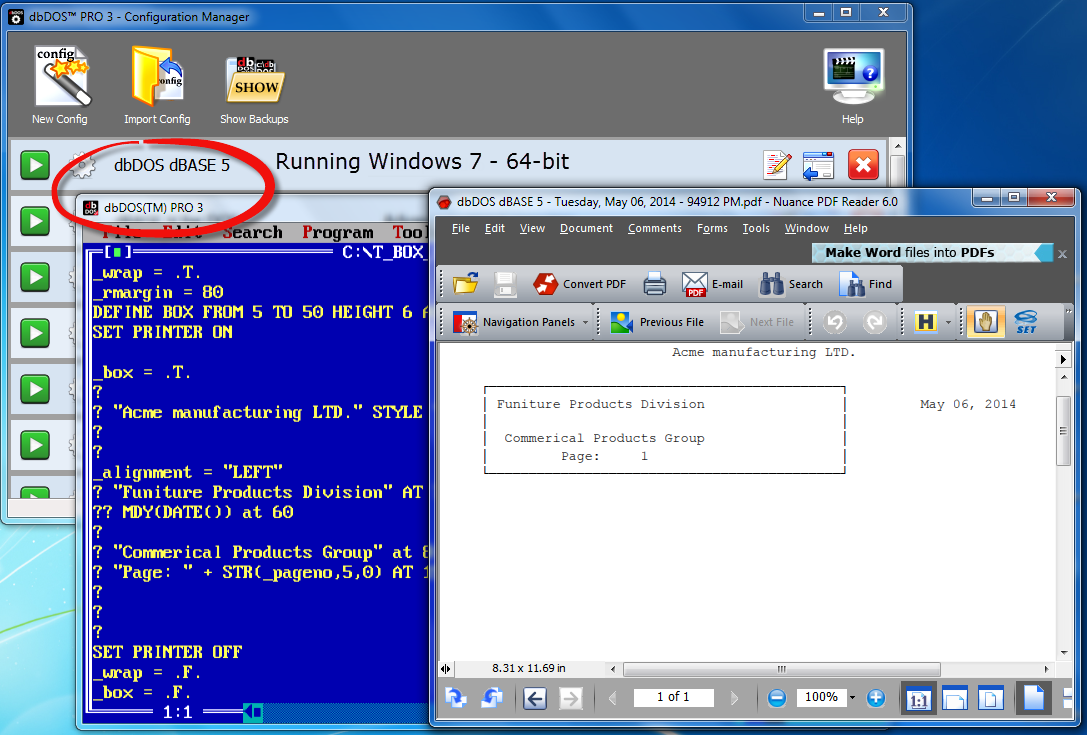1087x735 pixels.
Task: Open settings gear for dbDOS dBASE 5
Action: [82, 166]
